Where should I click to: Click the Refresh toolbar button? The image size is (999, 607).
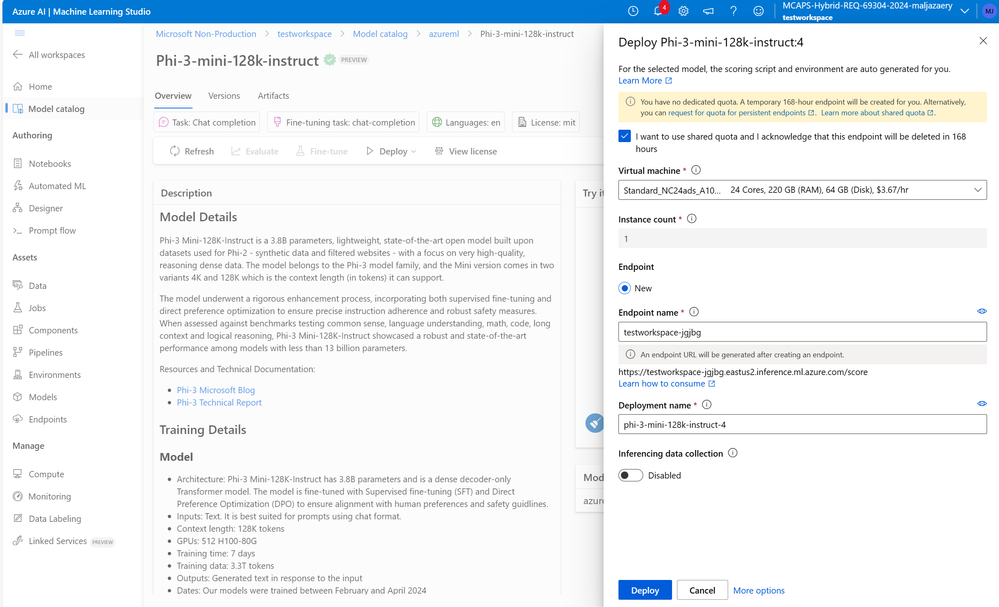pyautogui.click(x=191, y=151)
